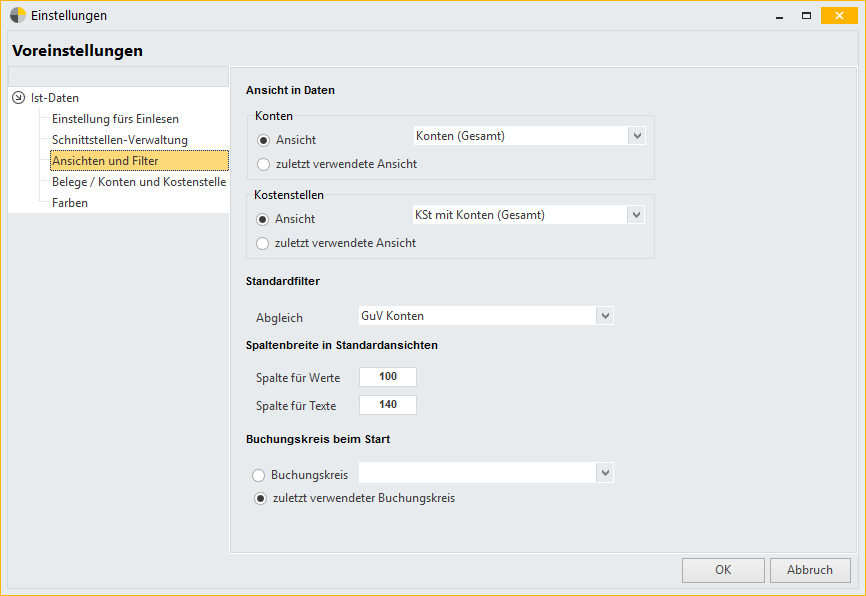This screenshot has height=596, width=866.
Task: Open Einstellung fürs Einlesen page
Action: click(x=115, y=119)
